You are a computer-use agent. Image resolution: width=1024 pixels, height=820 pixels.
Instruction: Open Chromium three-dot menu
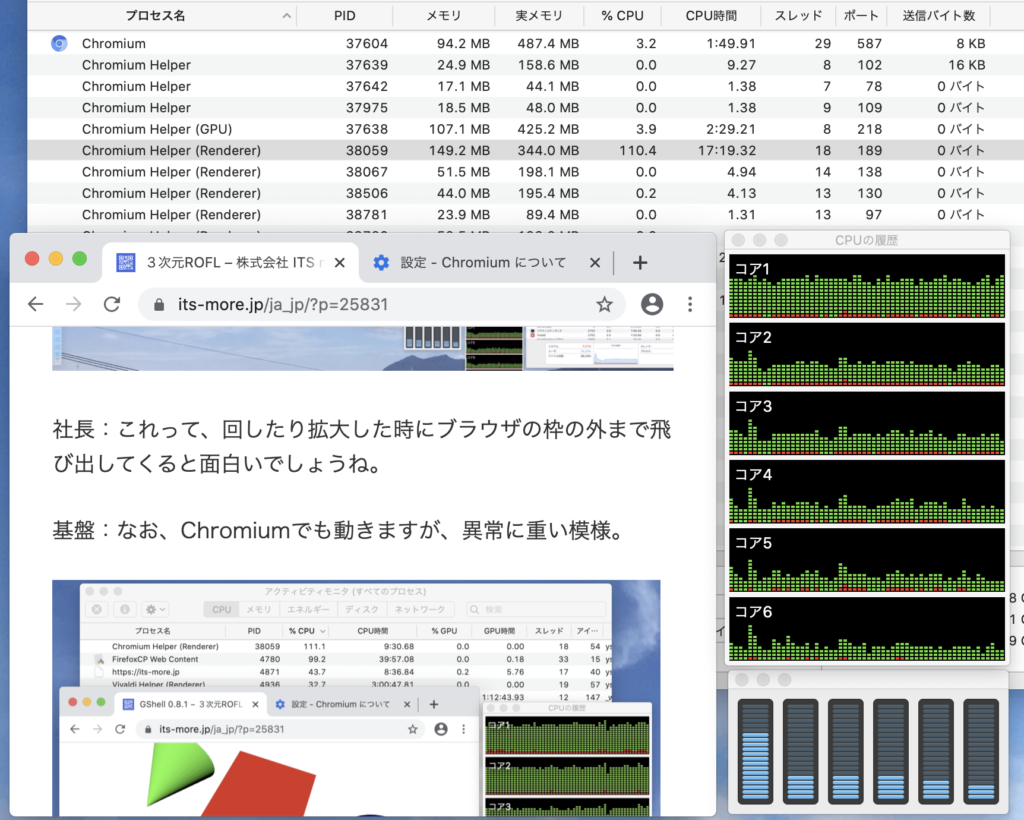[x=690, y=305]
